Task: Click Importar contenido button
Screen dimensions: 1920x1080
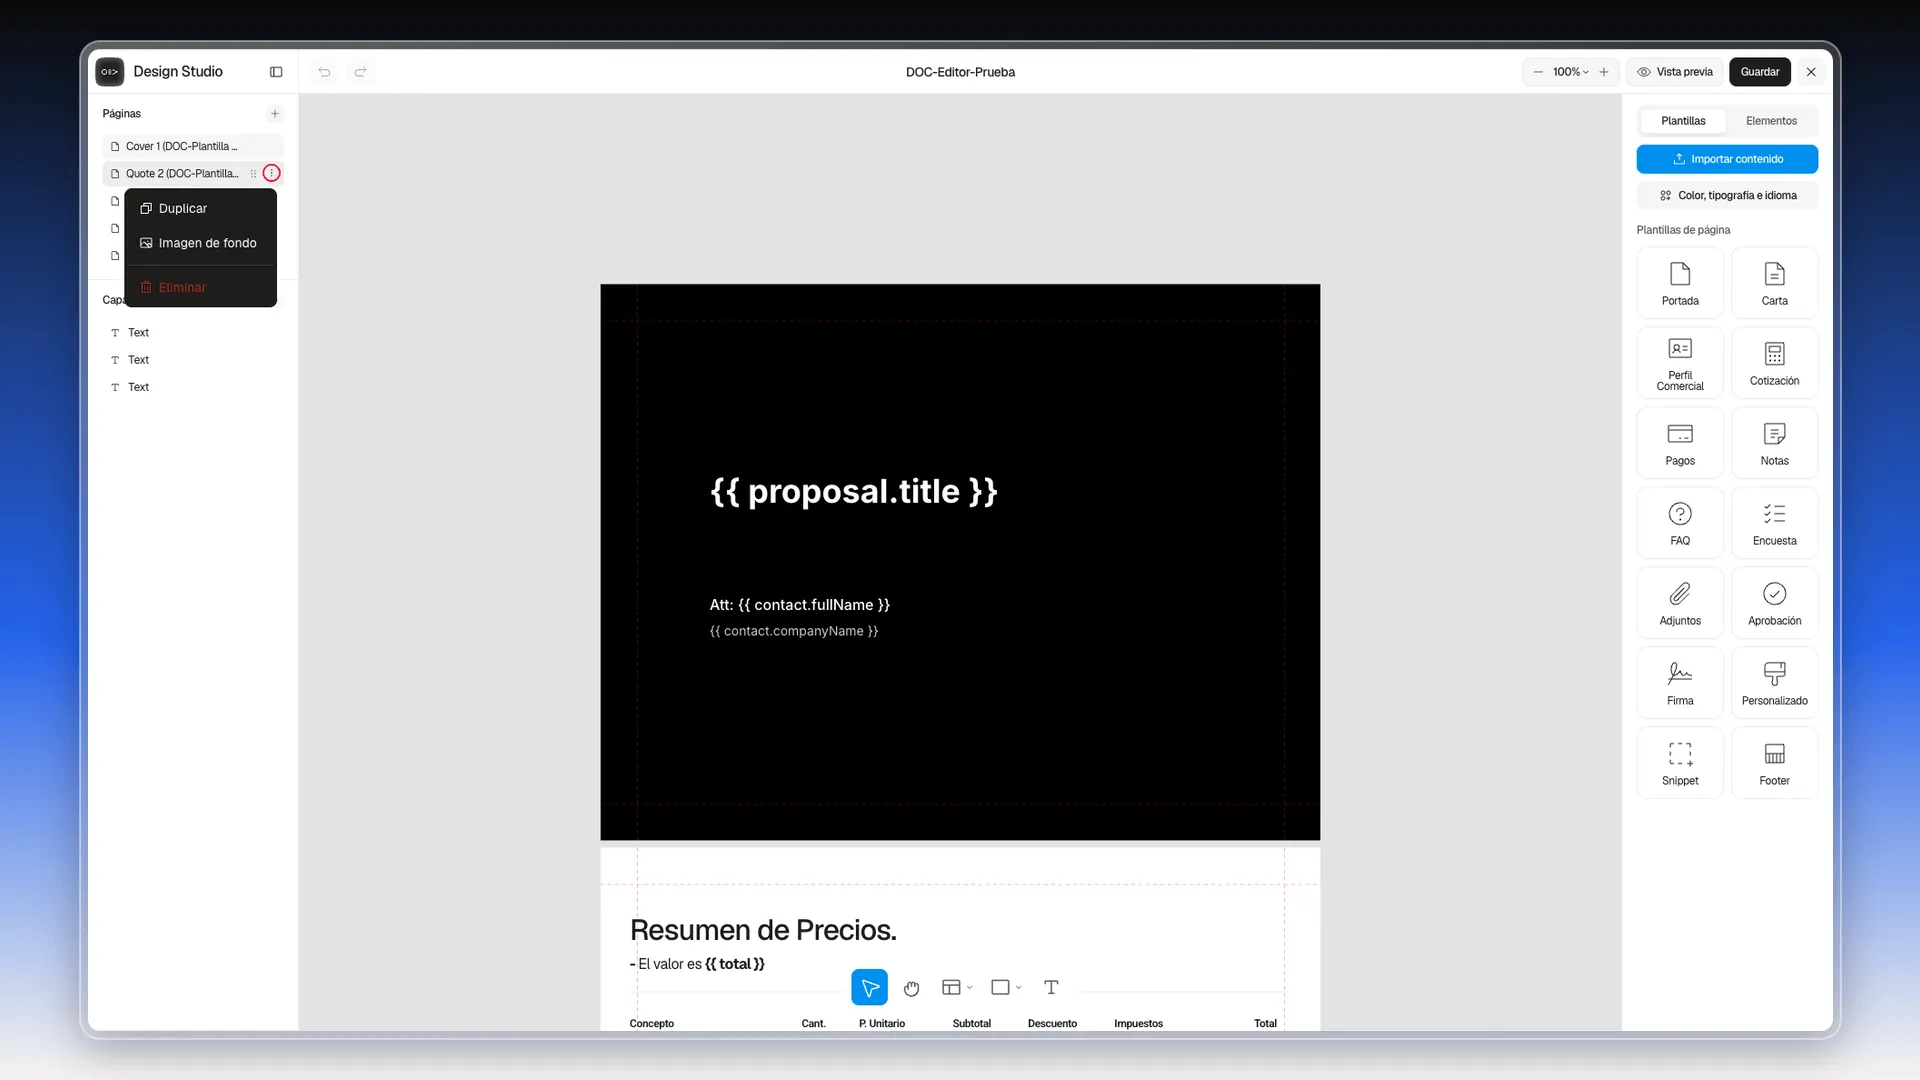Action: pyautogui.click(x=1727, y=159)
